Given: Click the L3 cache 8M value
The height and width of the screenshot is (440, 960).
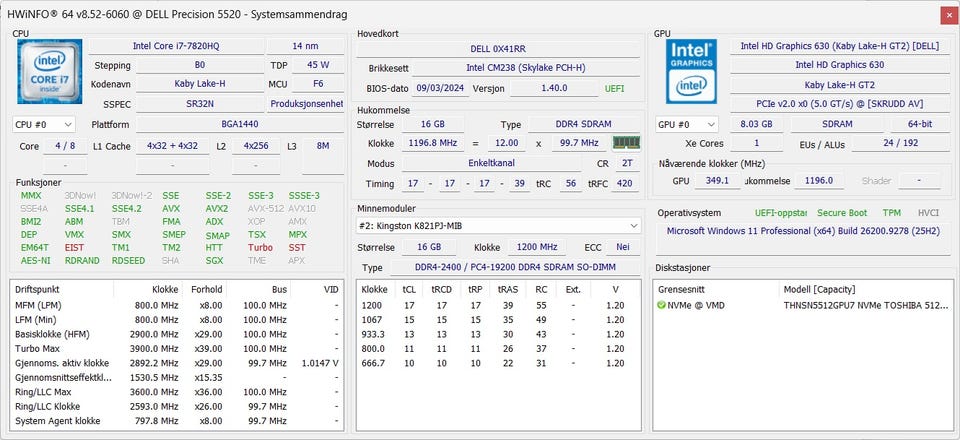Looking at the screenshot, I should click(x=323, y=146).
